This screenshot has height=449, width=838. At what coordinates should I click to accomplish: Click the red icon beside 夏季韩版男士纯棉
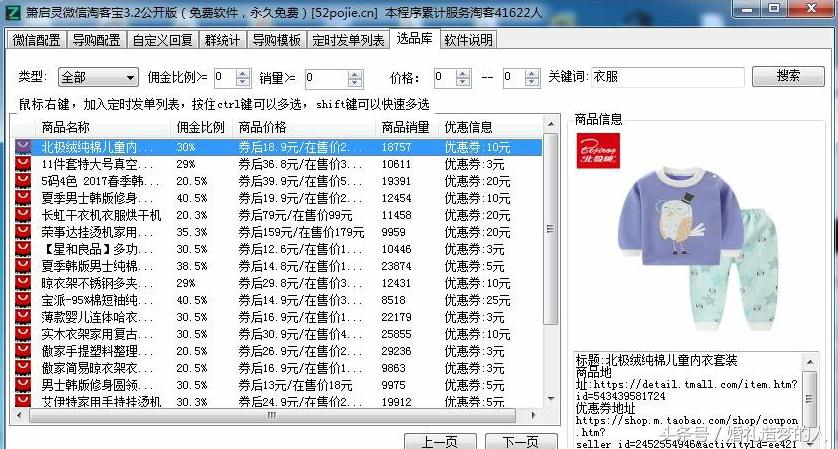pos(23,266)
